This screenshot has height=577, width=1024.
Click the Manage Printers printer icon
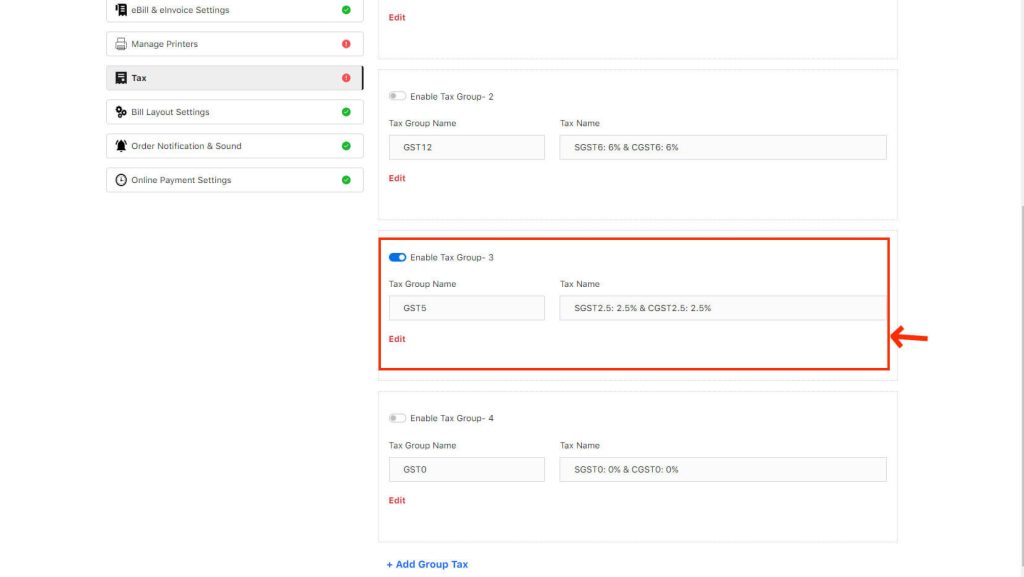point(121,44)
